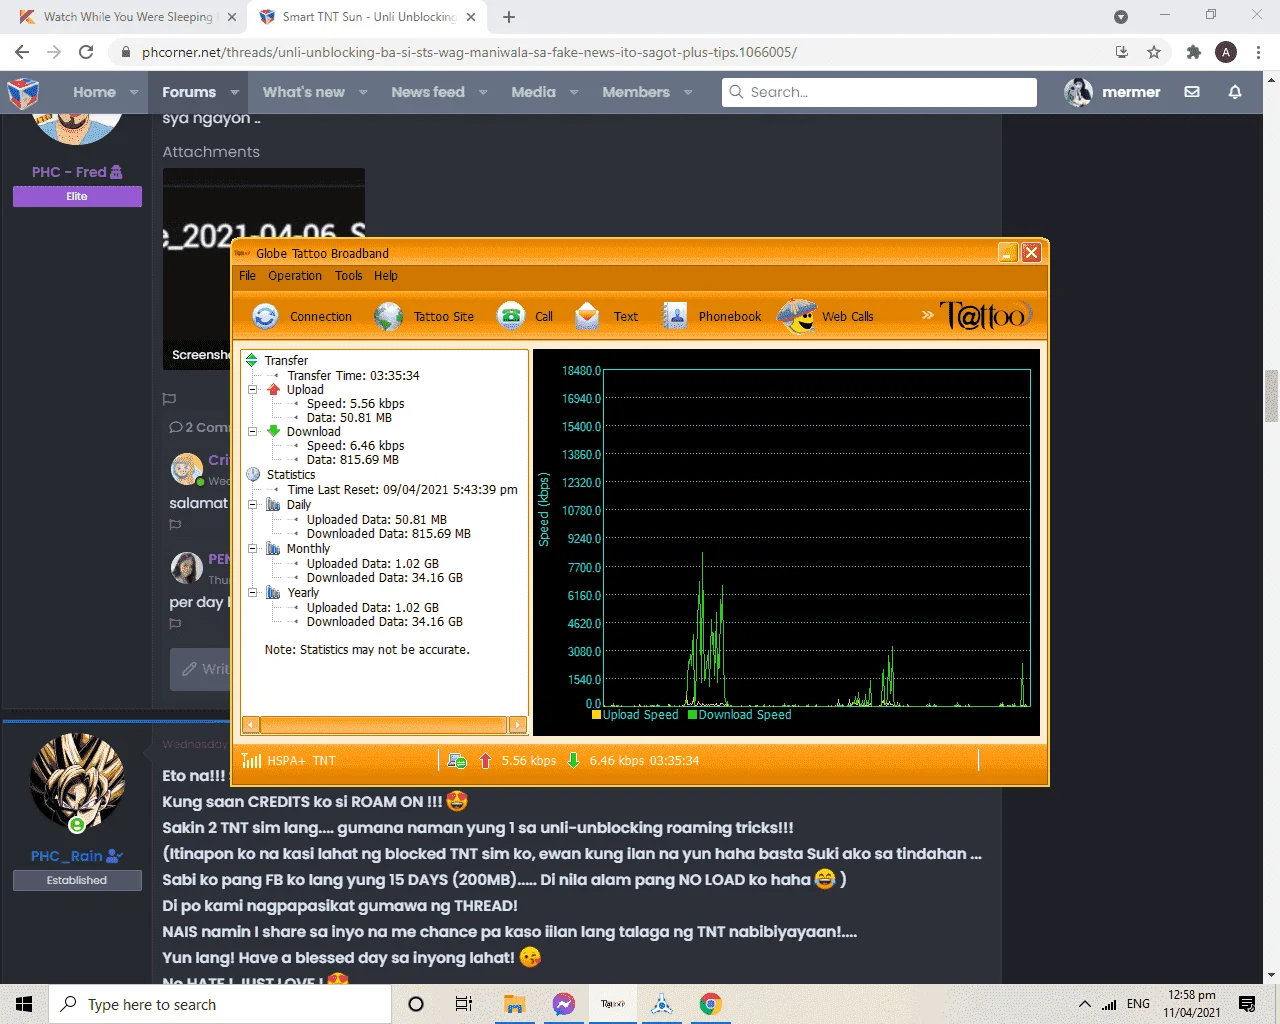Open the File menu in Globe Tattoo

(x=247, y=276)
